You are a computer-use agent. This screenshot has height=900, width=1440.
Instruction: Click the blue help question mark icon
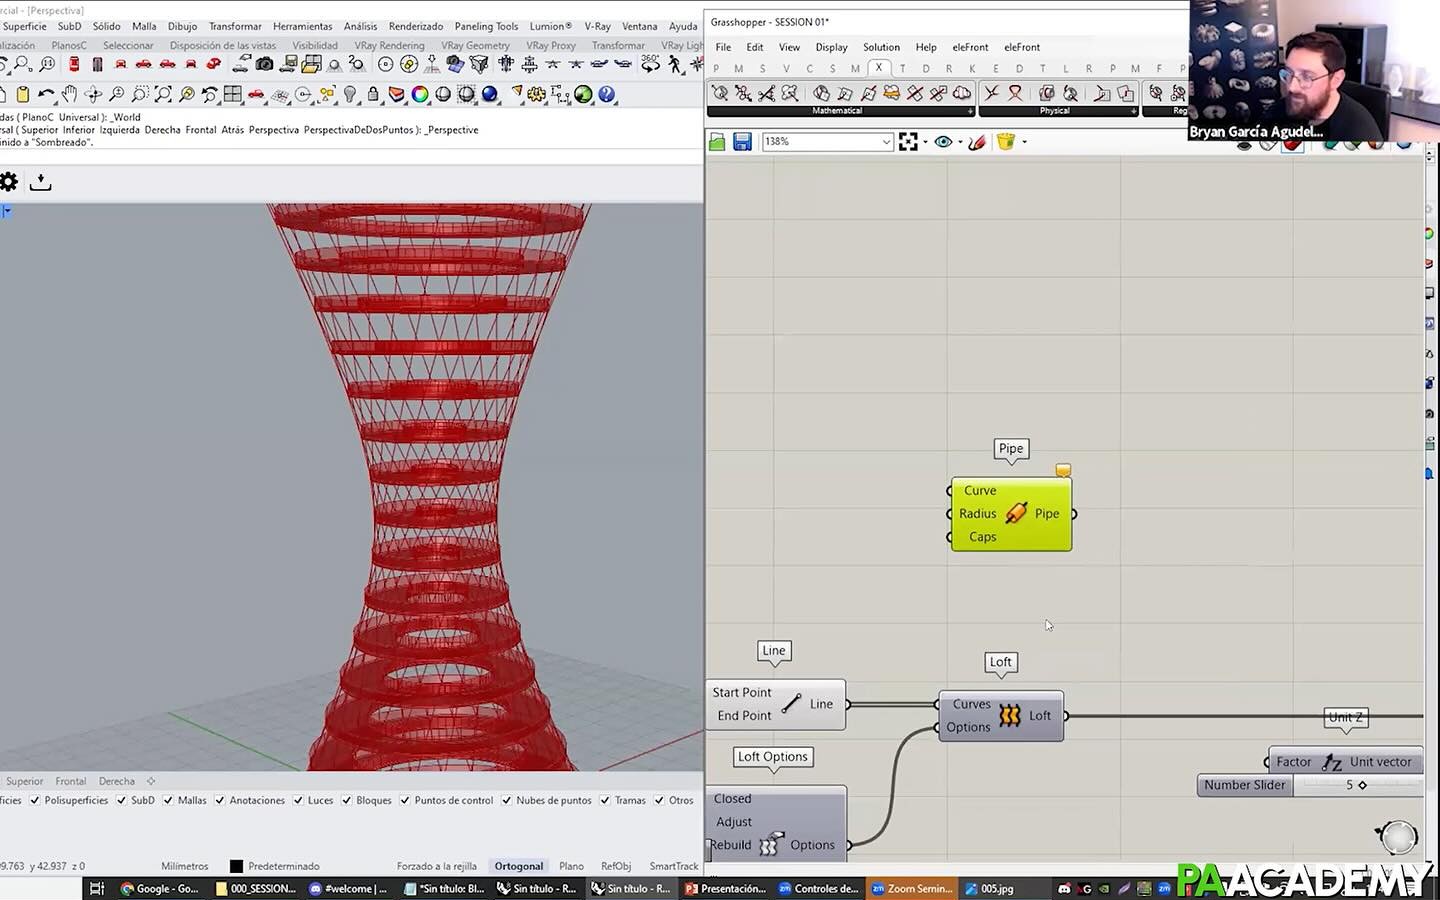pos(607,94)
